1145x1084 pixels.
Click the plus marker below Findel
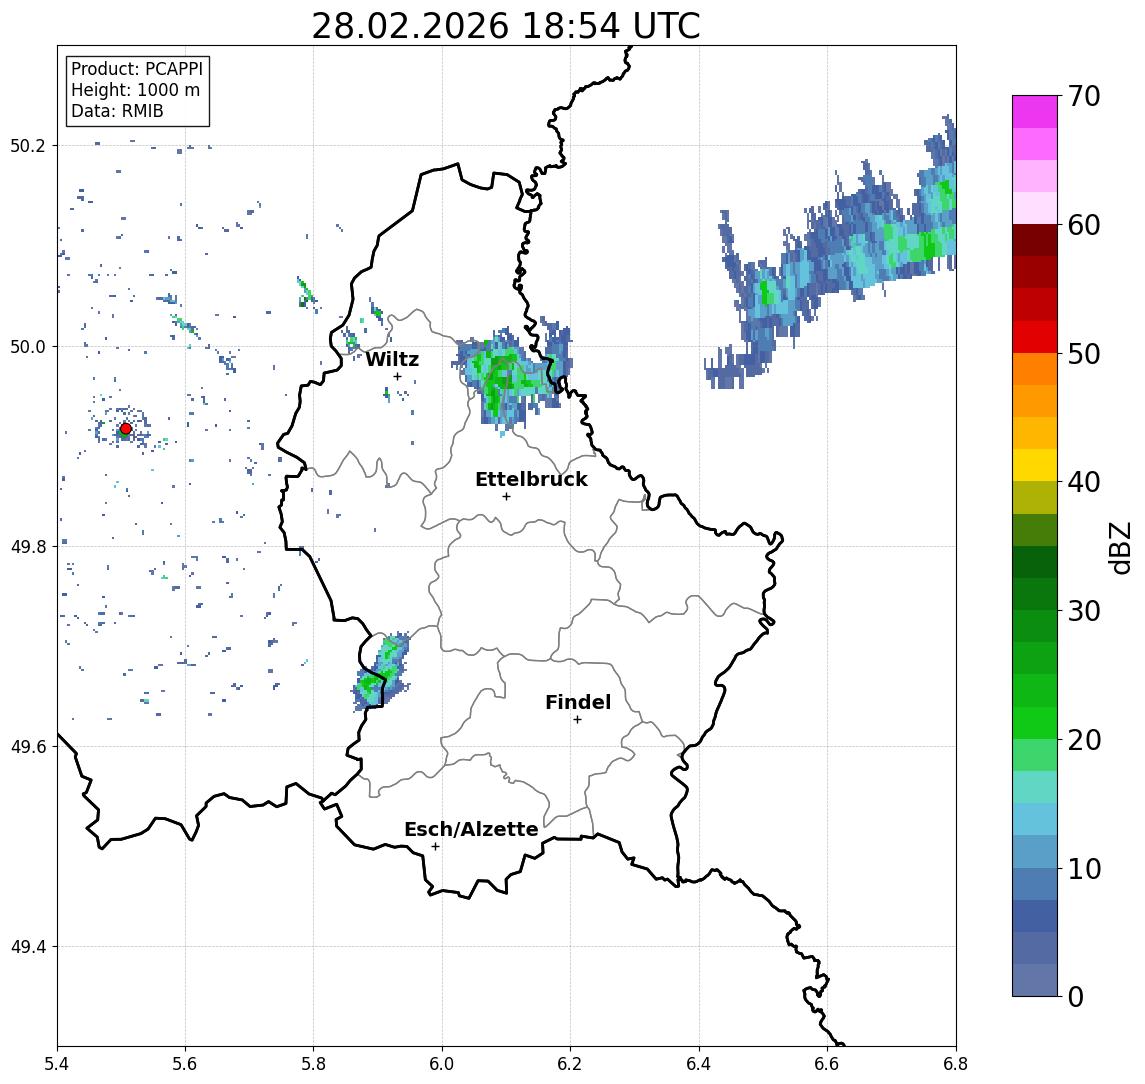(577, 720)
